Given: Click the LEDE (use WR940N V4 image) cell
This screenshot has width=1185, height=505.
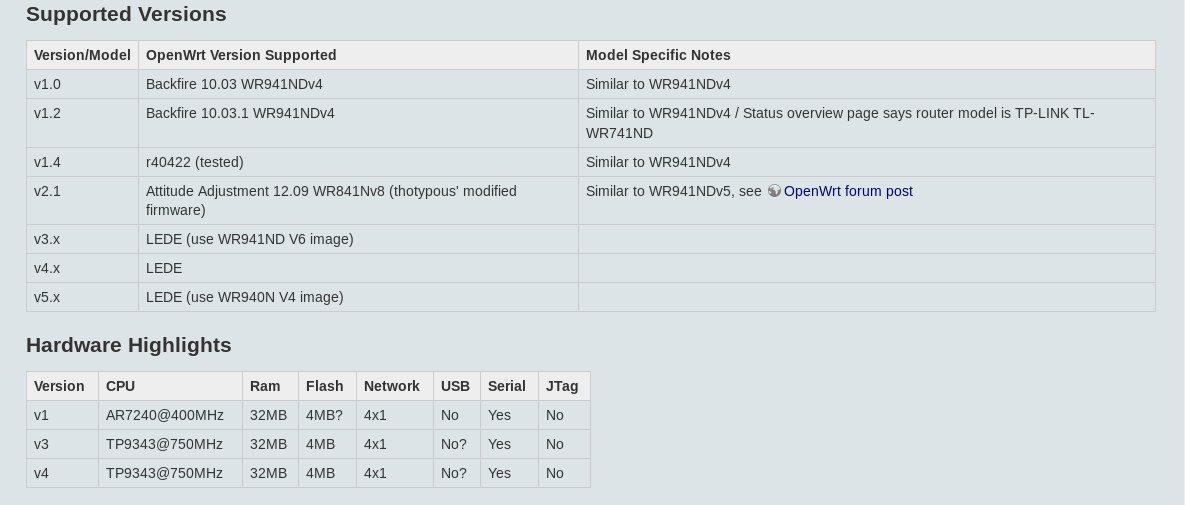Looking at the screenshot, I should pos(358,297).
